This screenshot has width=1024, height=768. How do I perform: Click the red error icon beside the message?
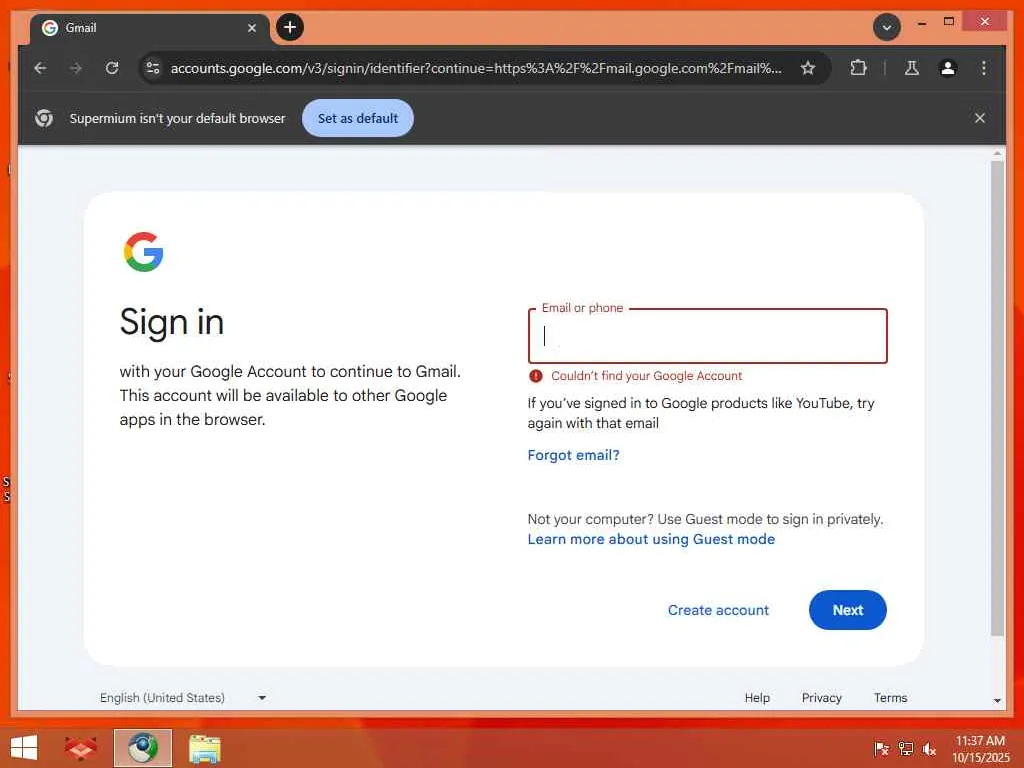tap(536, 376)
